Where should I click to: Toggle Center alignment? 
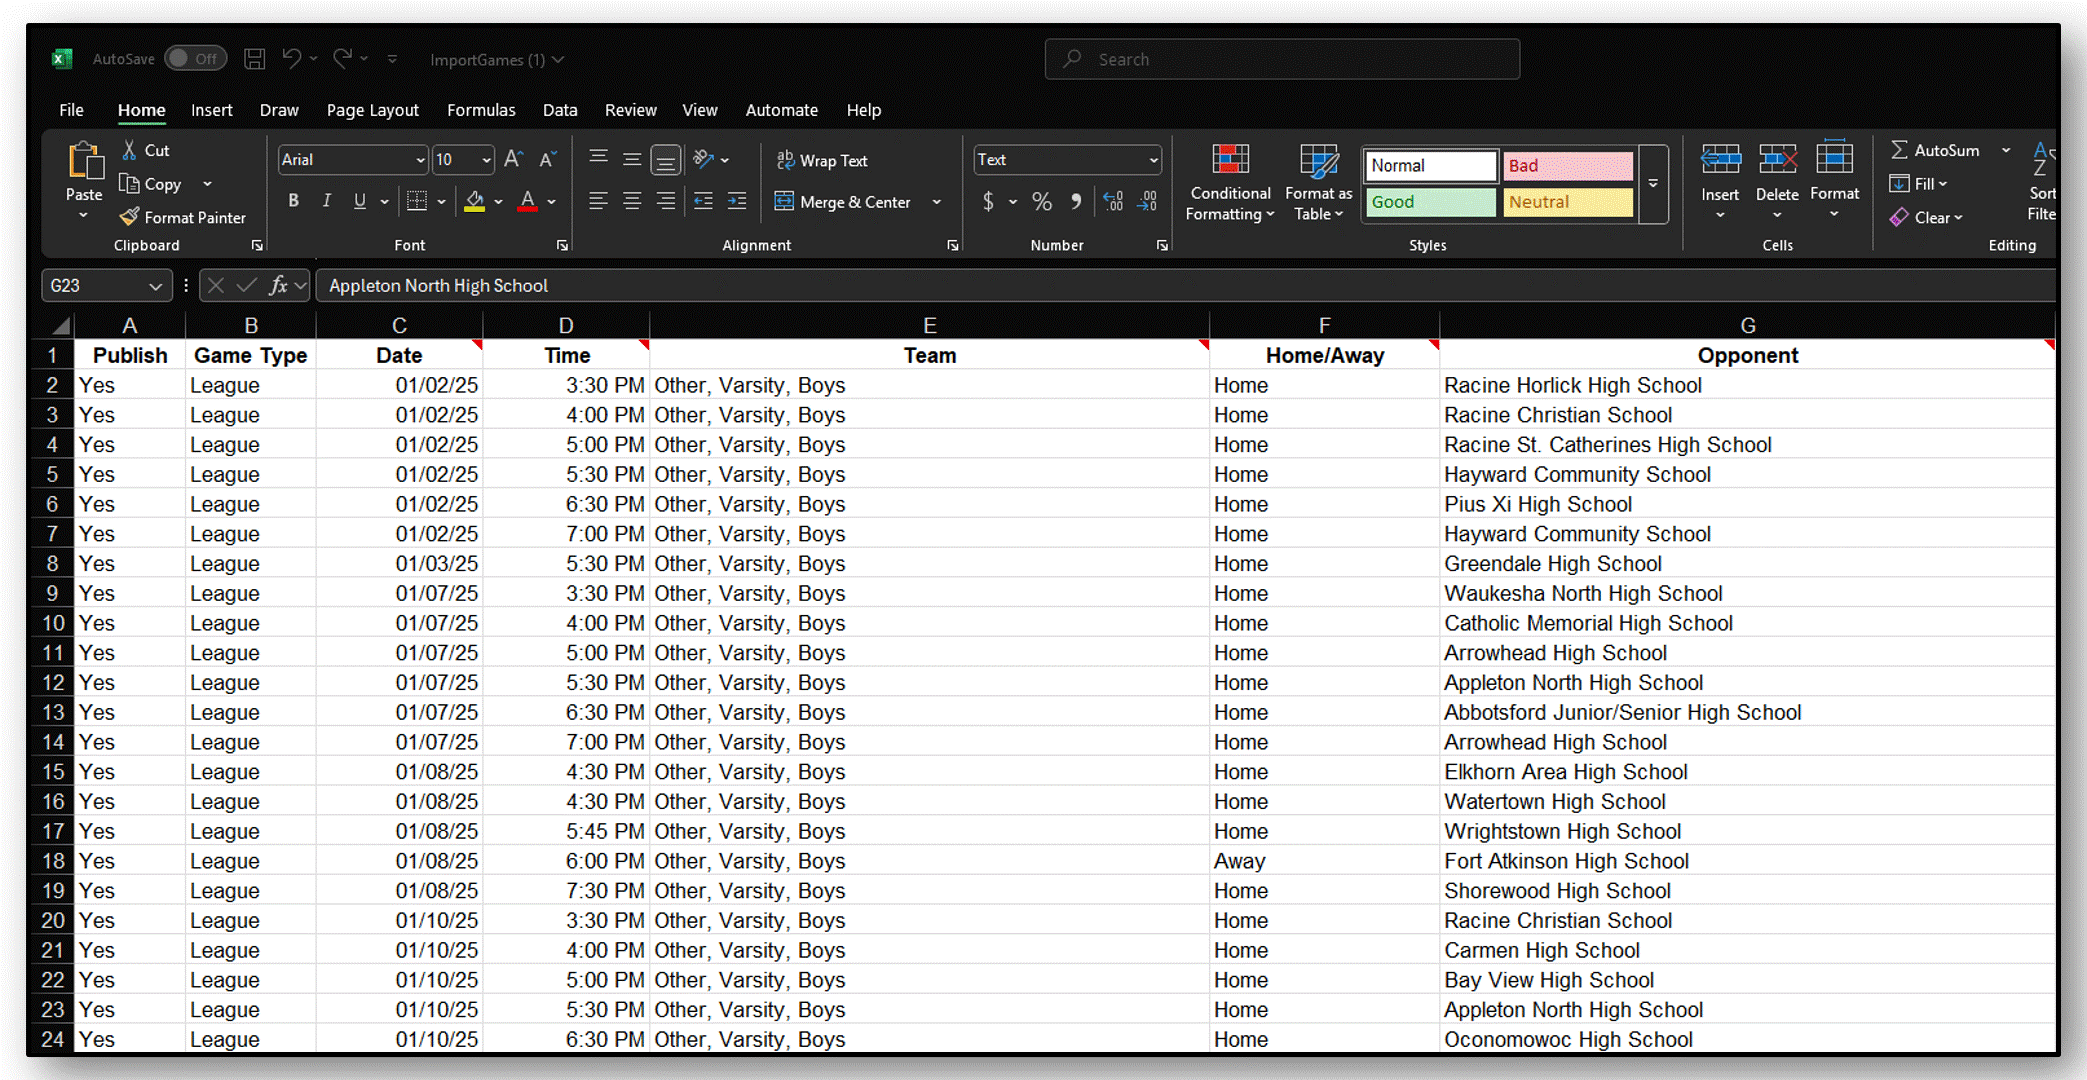(632, 201)
